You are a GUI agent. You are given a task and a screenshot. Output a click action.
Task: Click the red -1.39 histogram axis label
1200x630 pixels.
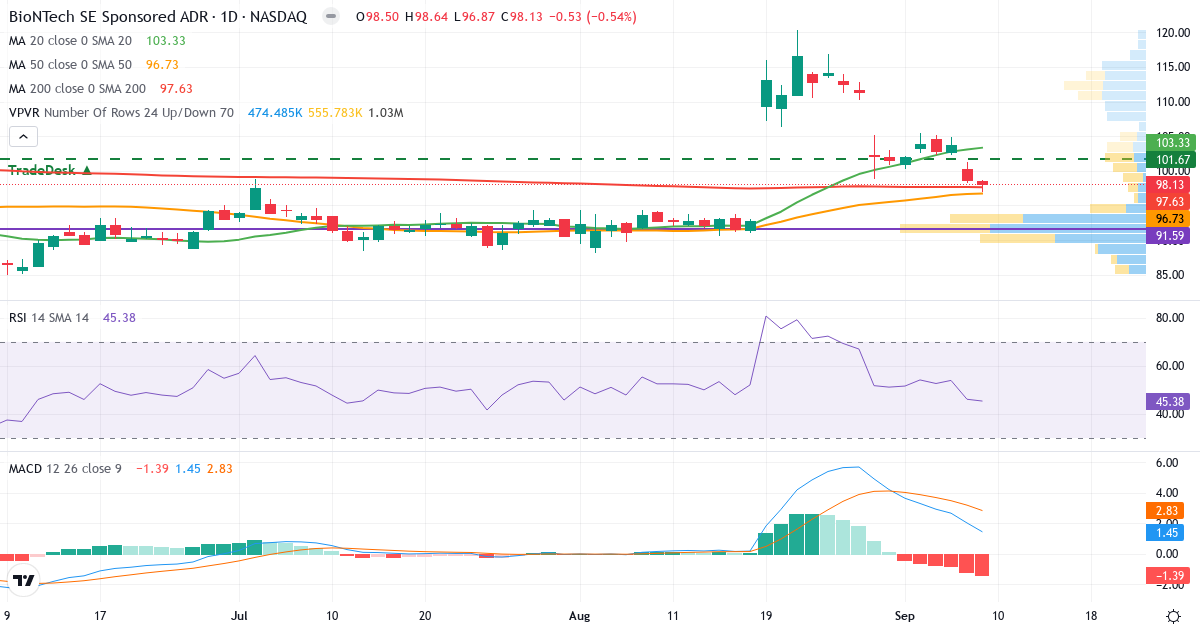coord(1169,575)
